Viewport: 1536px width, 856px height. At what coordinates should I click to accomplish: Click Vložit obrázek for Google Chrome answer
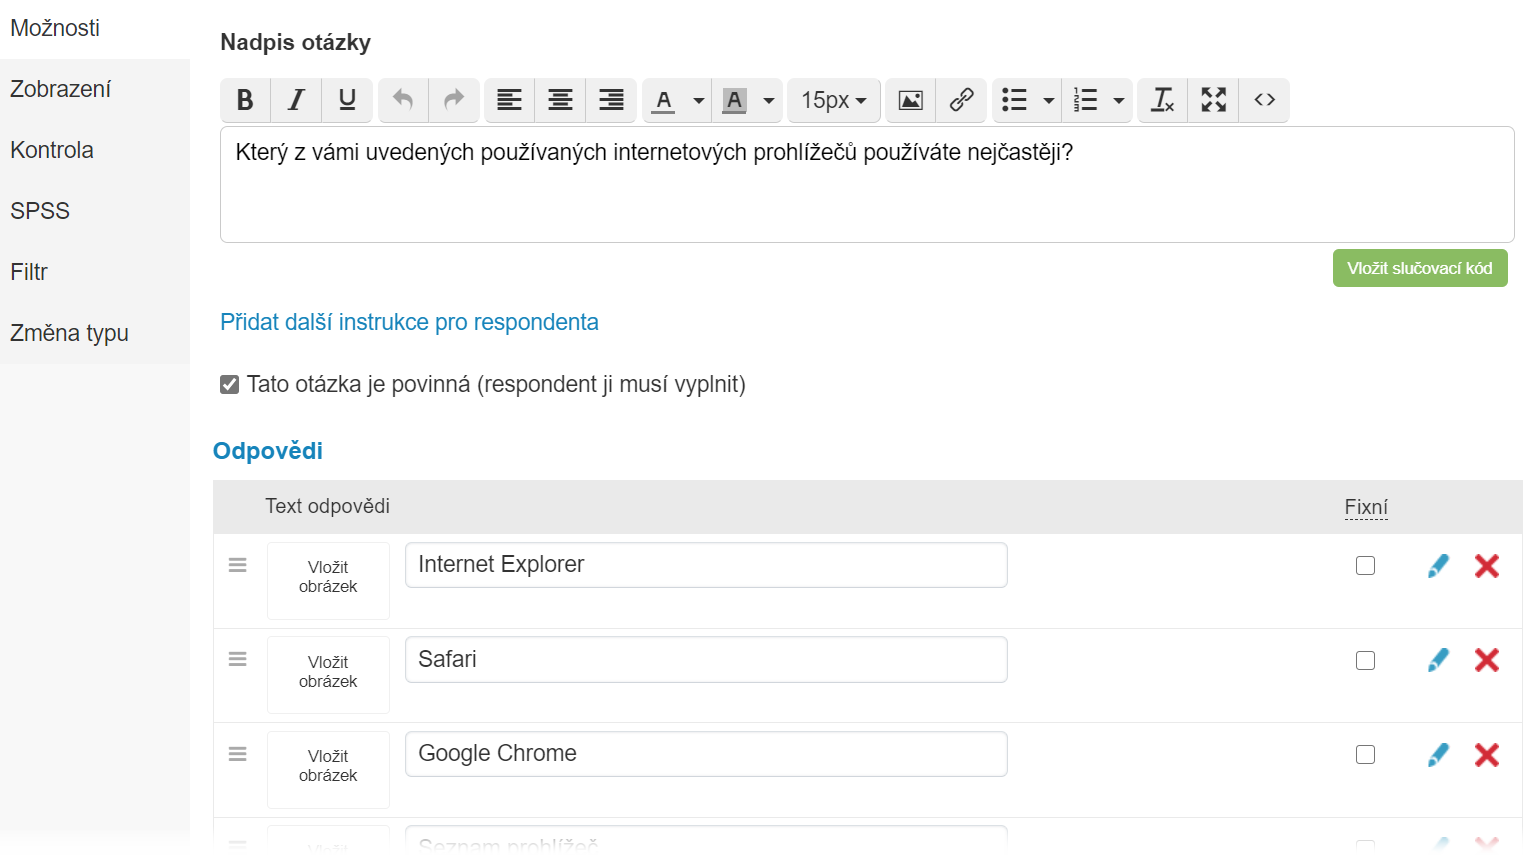(x=328, y=769)
